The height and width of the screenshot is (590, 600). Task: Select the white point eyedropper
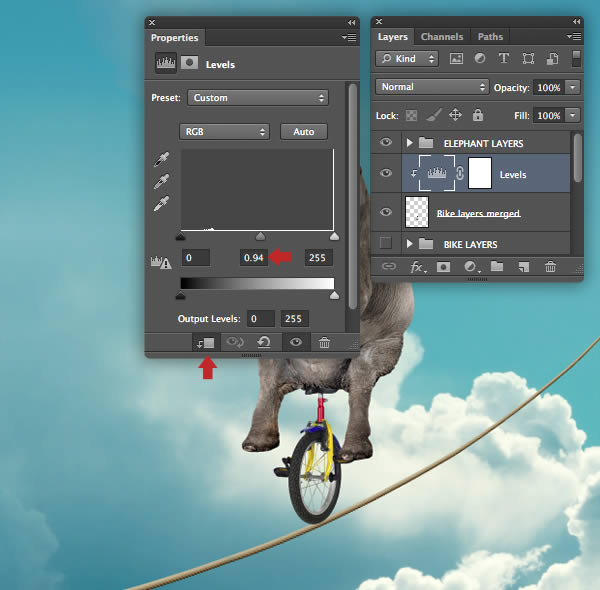161,204
